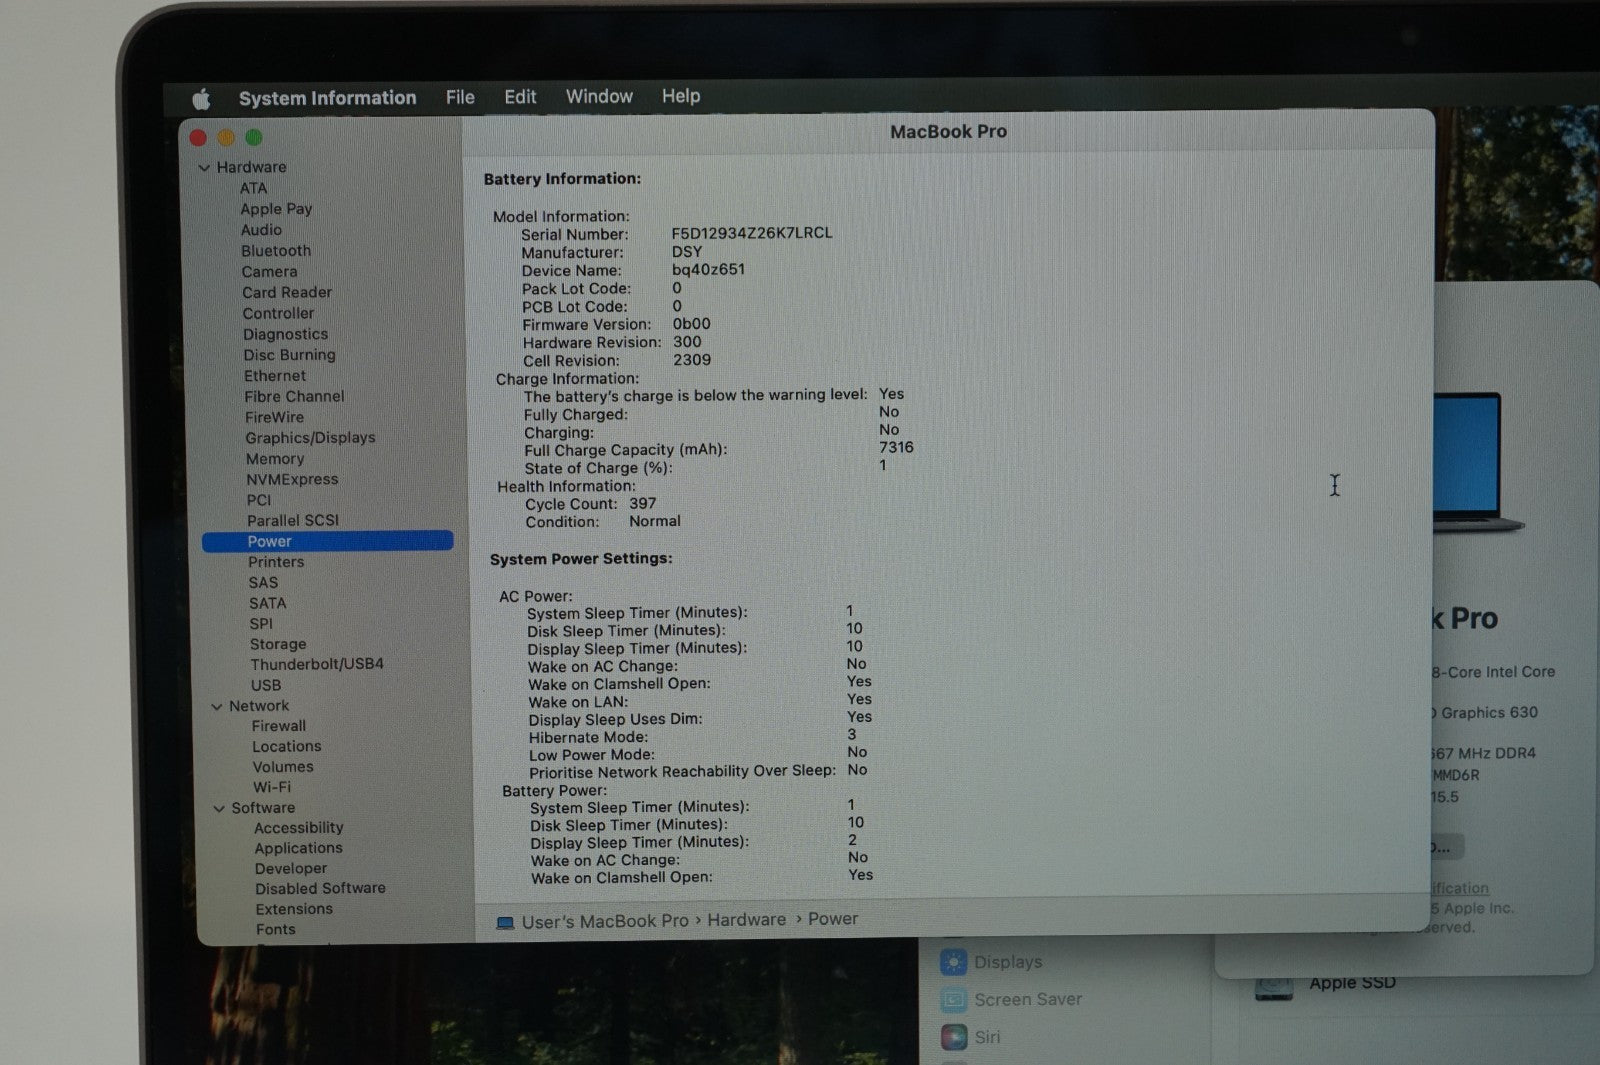The width and height of the screenshot is (1600, 1065).
Task: Select PCI in the sidebar
Action: point(259,501)
